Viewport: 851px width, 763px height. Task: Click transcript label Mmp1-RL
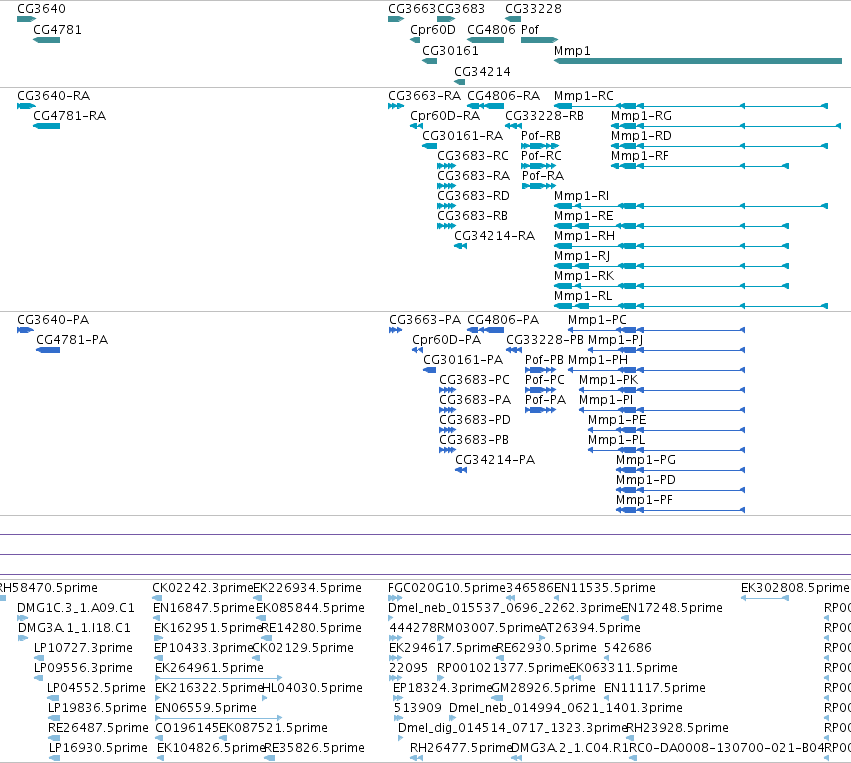click(x=583, y=296)
